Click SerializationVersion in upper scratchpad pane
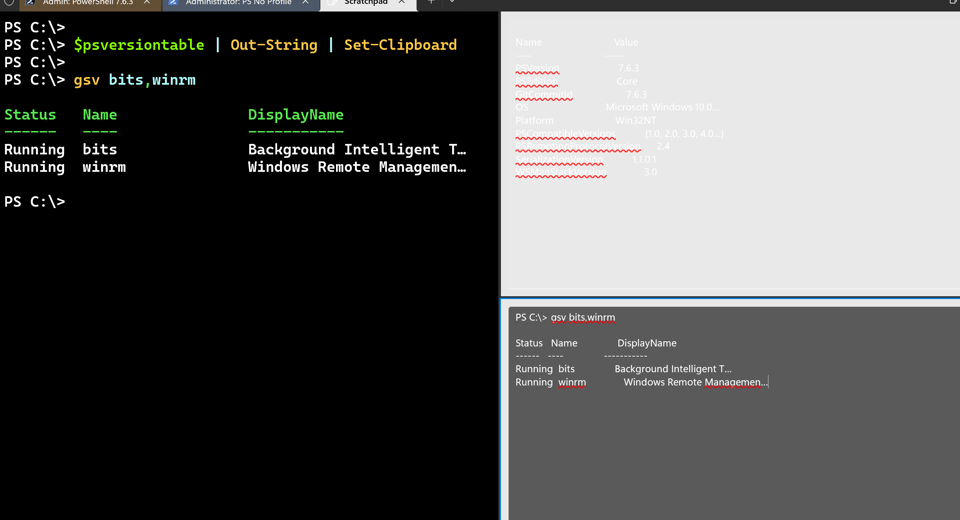Screen dimensions: 960x520 559,159
